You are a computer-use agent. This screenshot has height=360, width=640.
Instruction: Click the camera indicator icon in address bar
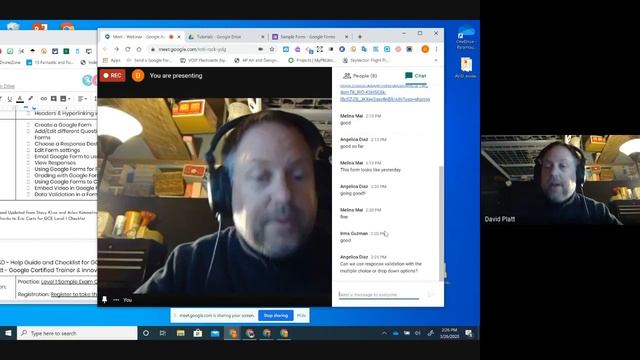coord(260,49)
